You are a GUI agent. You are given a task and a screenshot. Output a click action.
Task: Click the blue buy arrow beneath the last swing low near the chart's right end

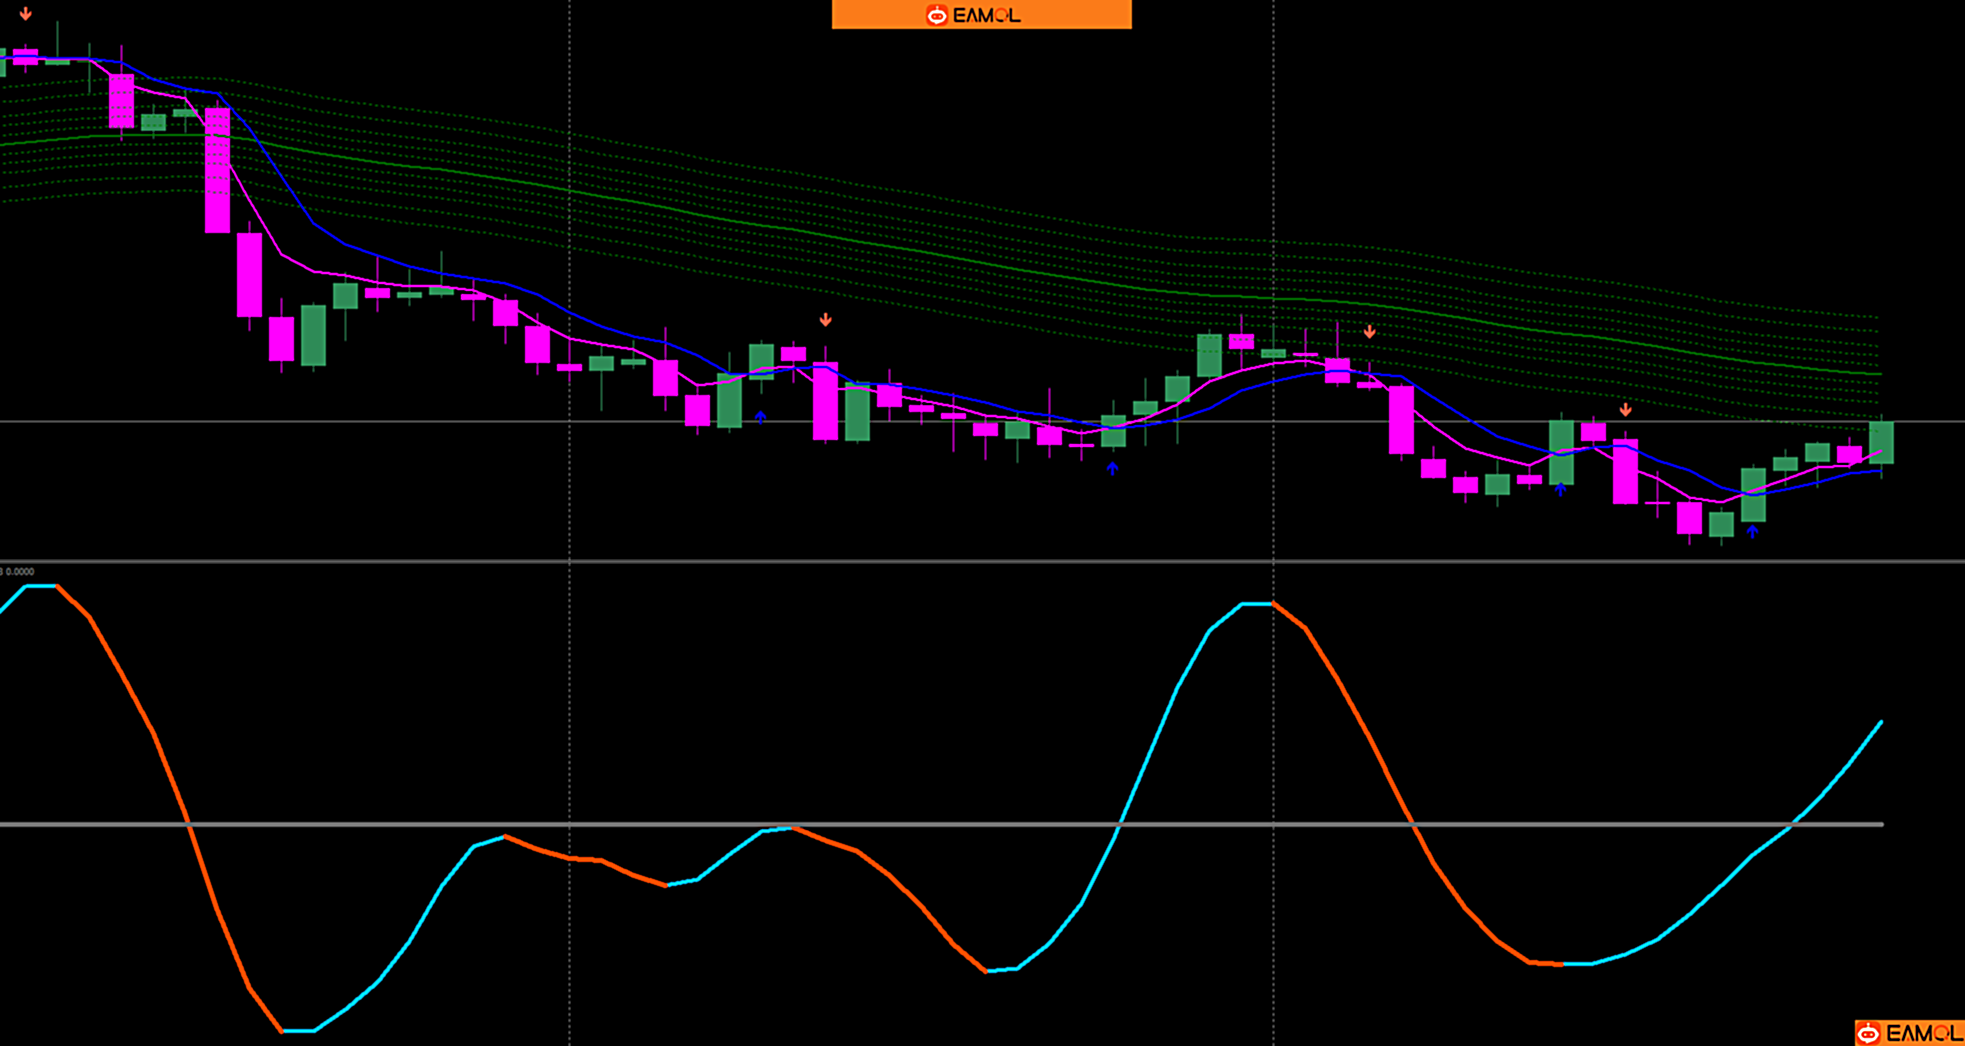[1752, 532]
